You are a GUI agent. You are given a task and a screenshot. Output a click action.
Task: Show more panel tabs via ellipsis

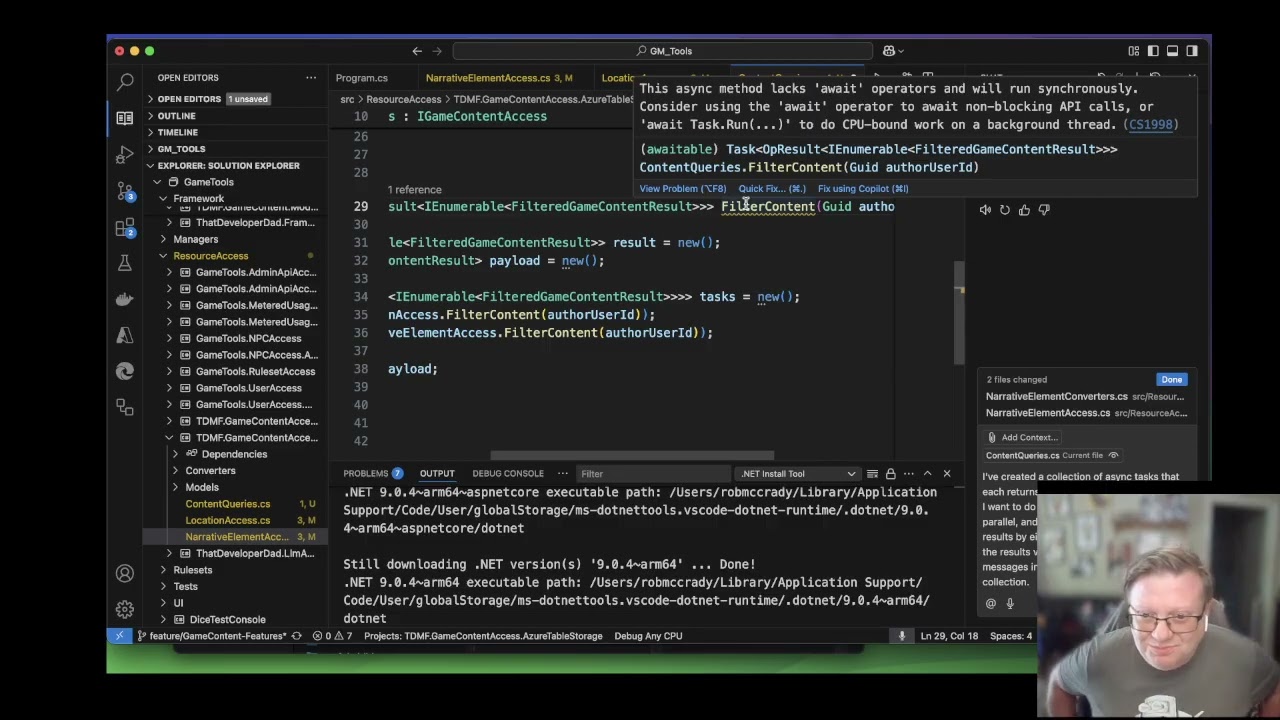tap(563, 474)
